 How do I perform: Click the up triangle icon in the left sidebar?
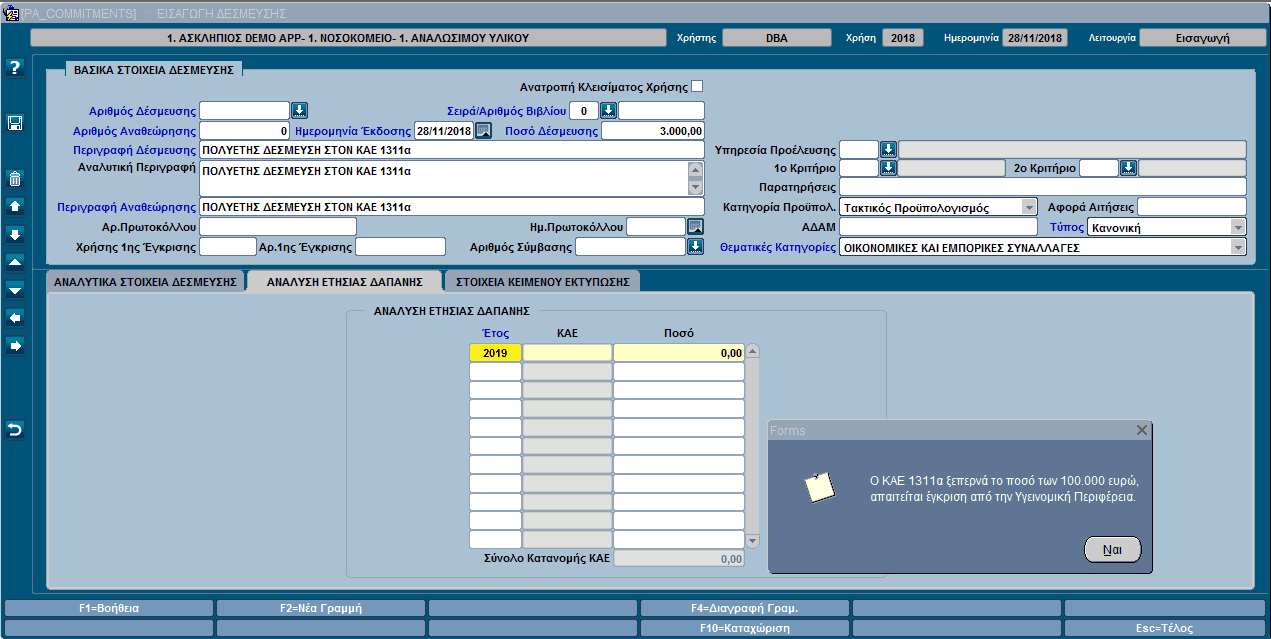point(14,262)
